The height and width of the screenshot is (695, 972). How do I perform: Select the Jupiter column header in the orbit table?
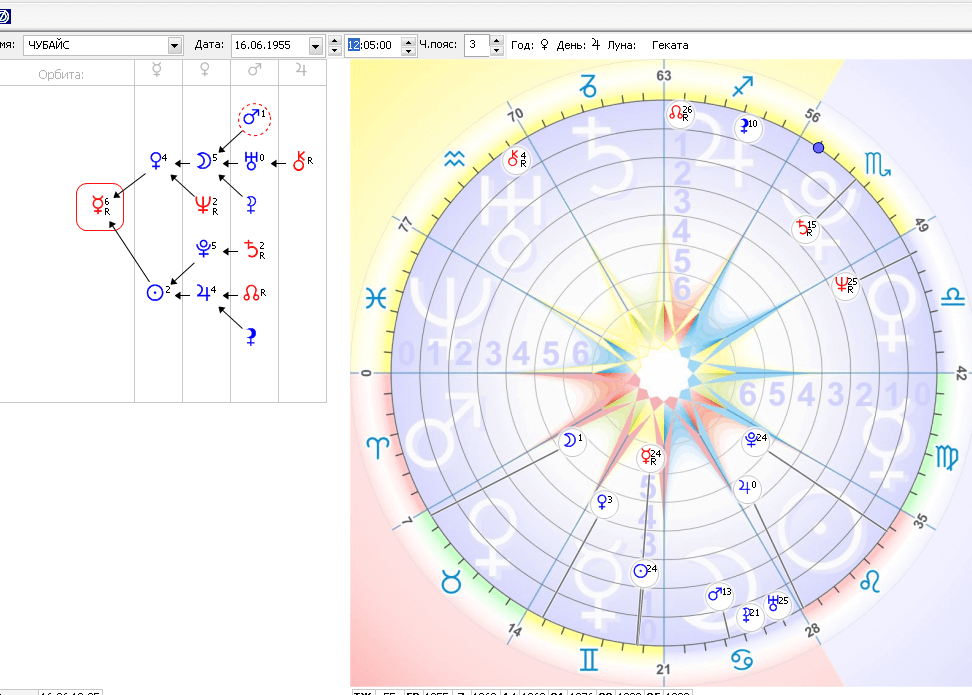[302, 71]
